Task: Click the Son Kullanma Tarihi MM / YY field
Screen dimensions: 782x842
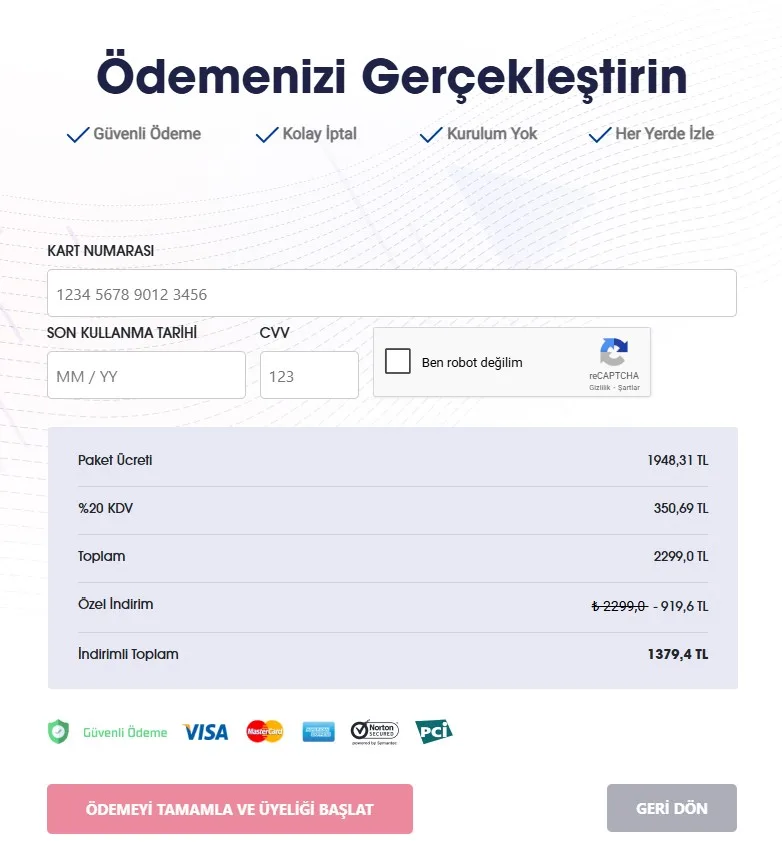Action: coord(146,376)
